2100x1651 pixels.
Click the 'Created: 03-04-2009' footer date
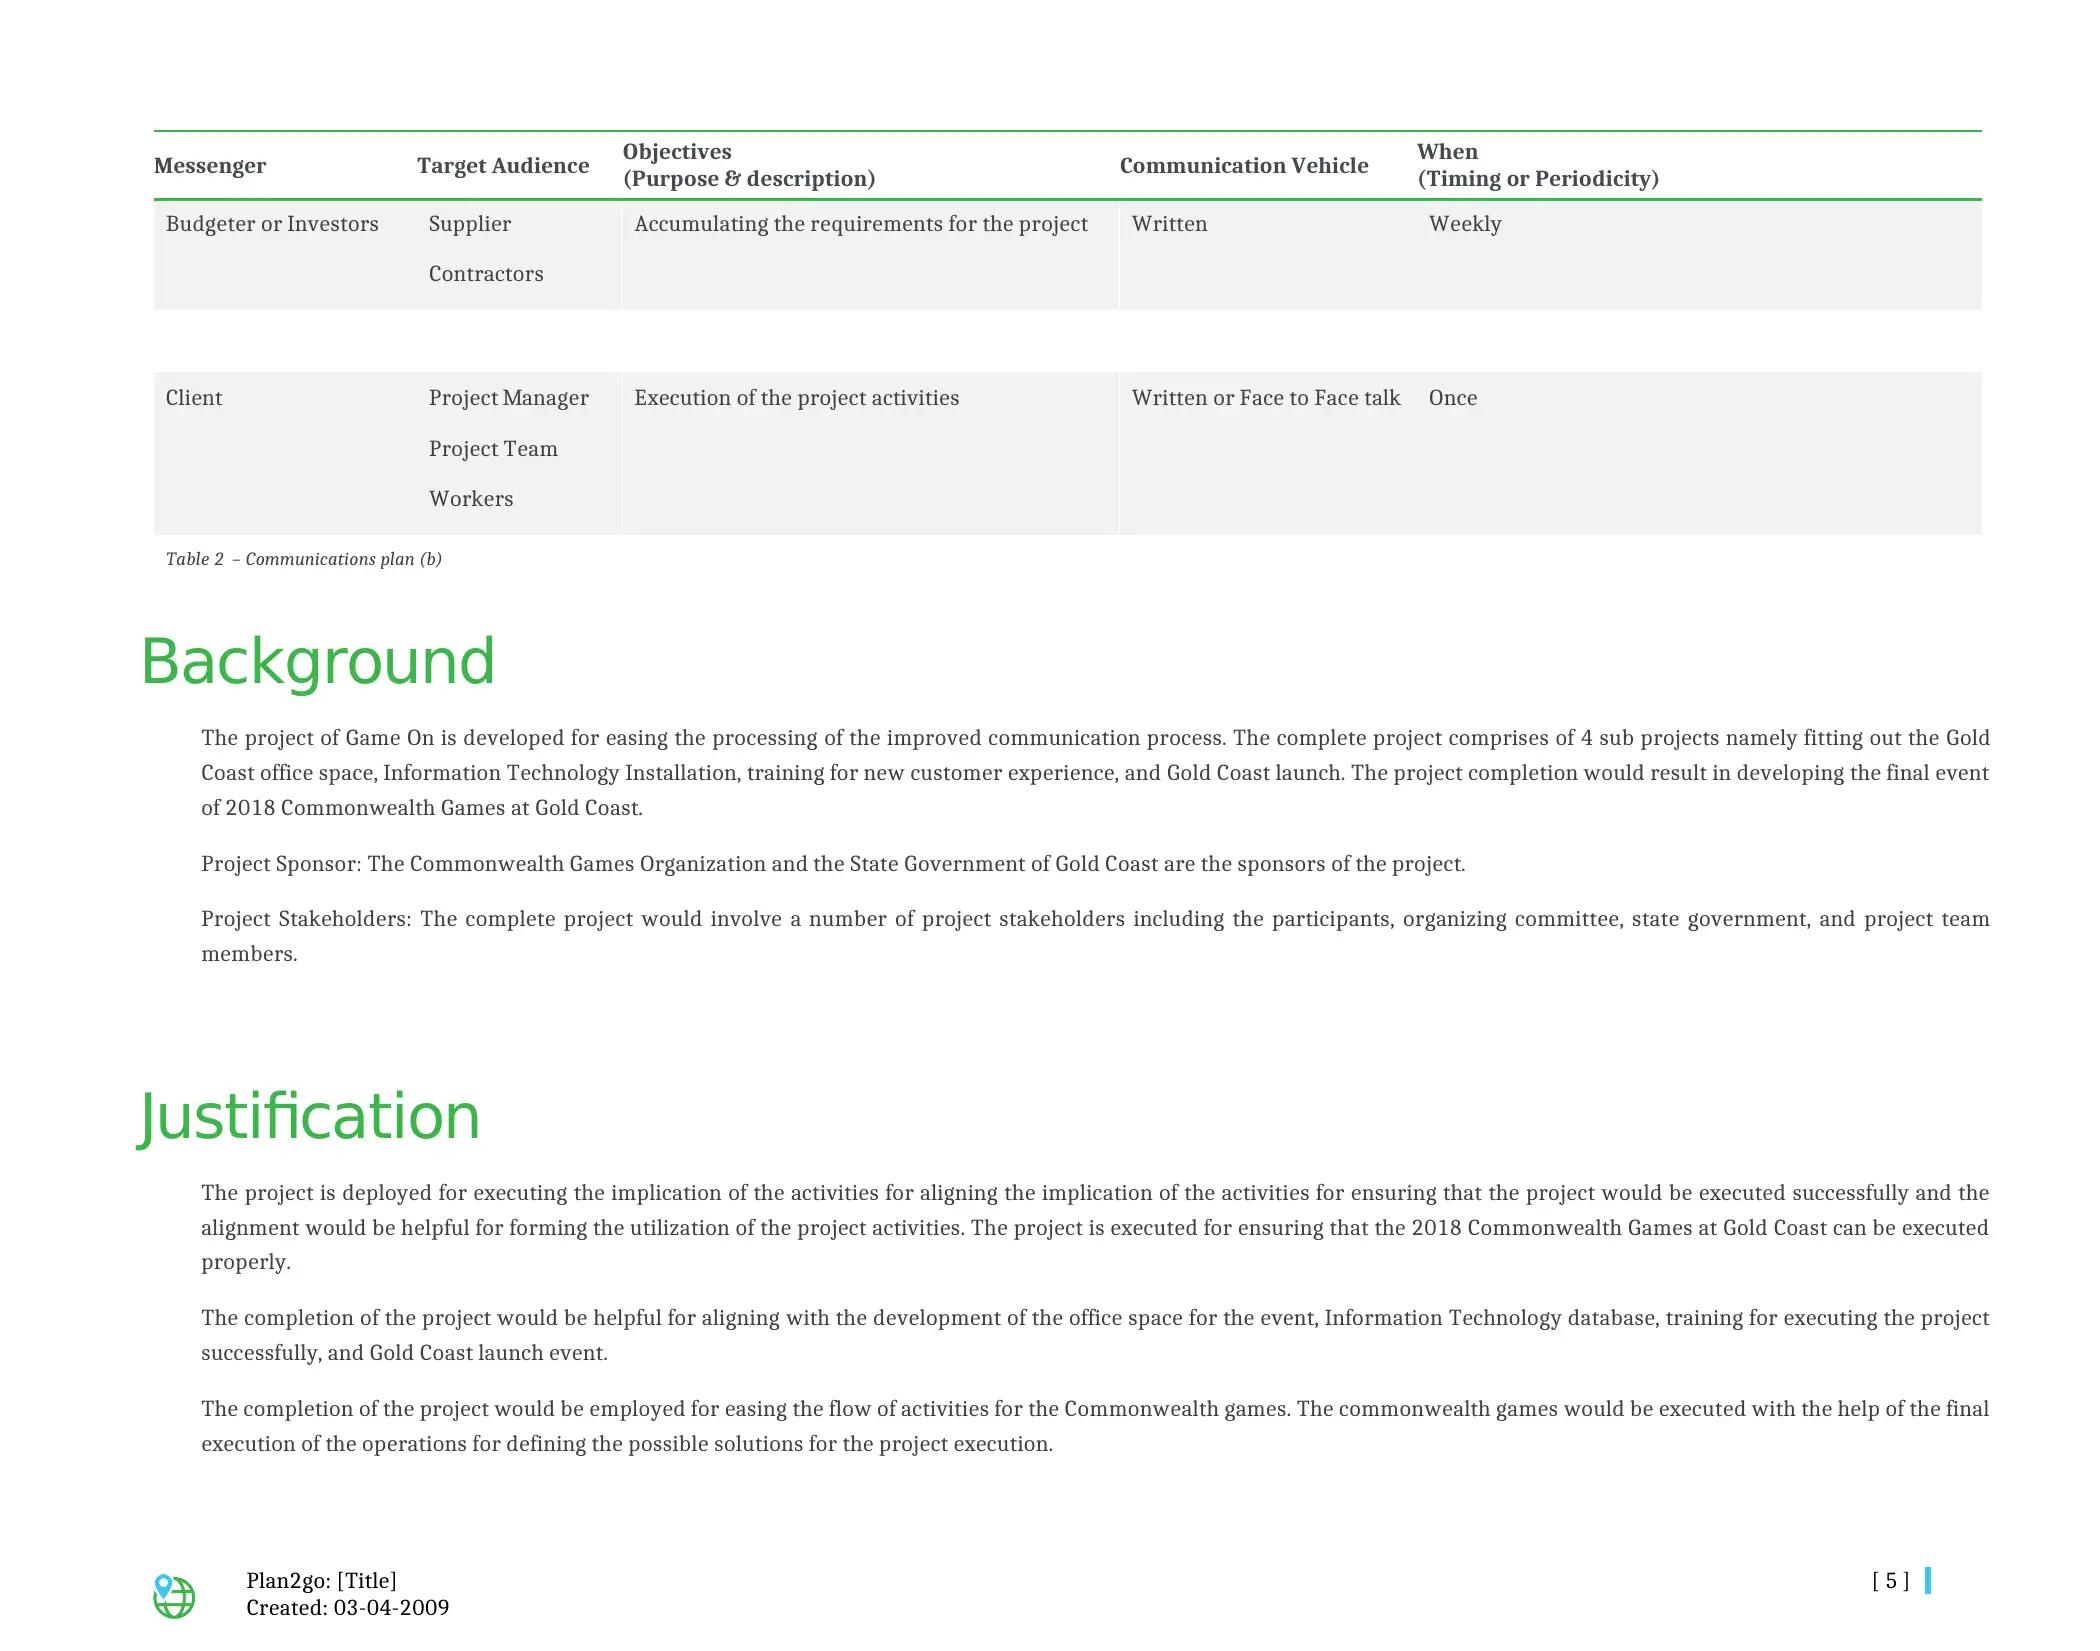pos(347,1608)
